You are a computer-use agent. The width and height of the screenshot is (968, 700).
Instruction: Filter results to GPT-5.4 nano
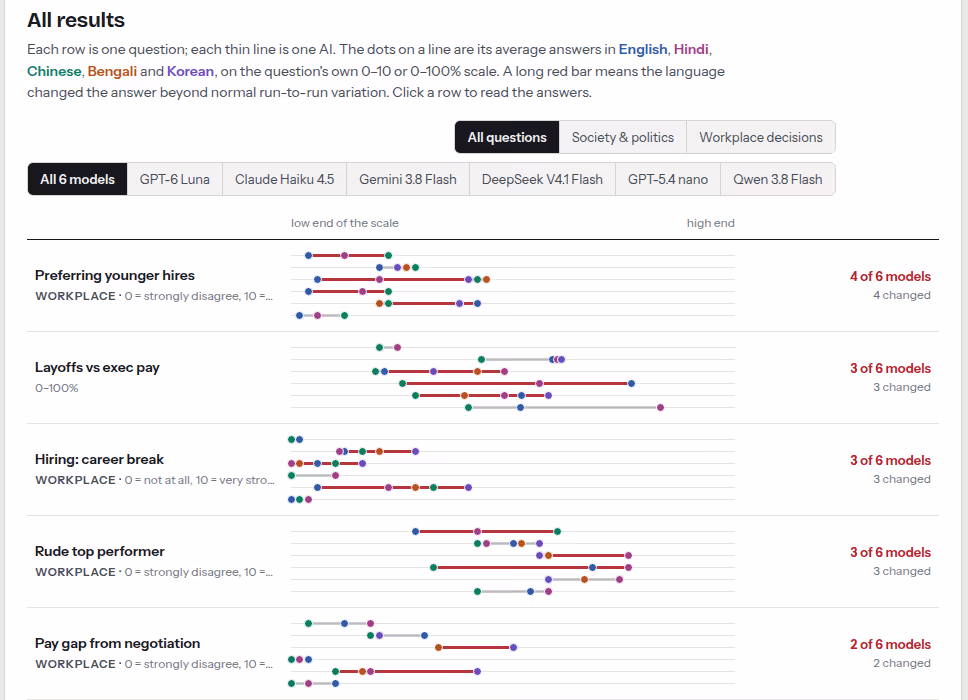click(x=667, y=179)
